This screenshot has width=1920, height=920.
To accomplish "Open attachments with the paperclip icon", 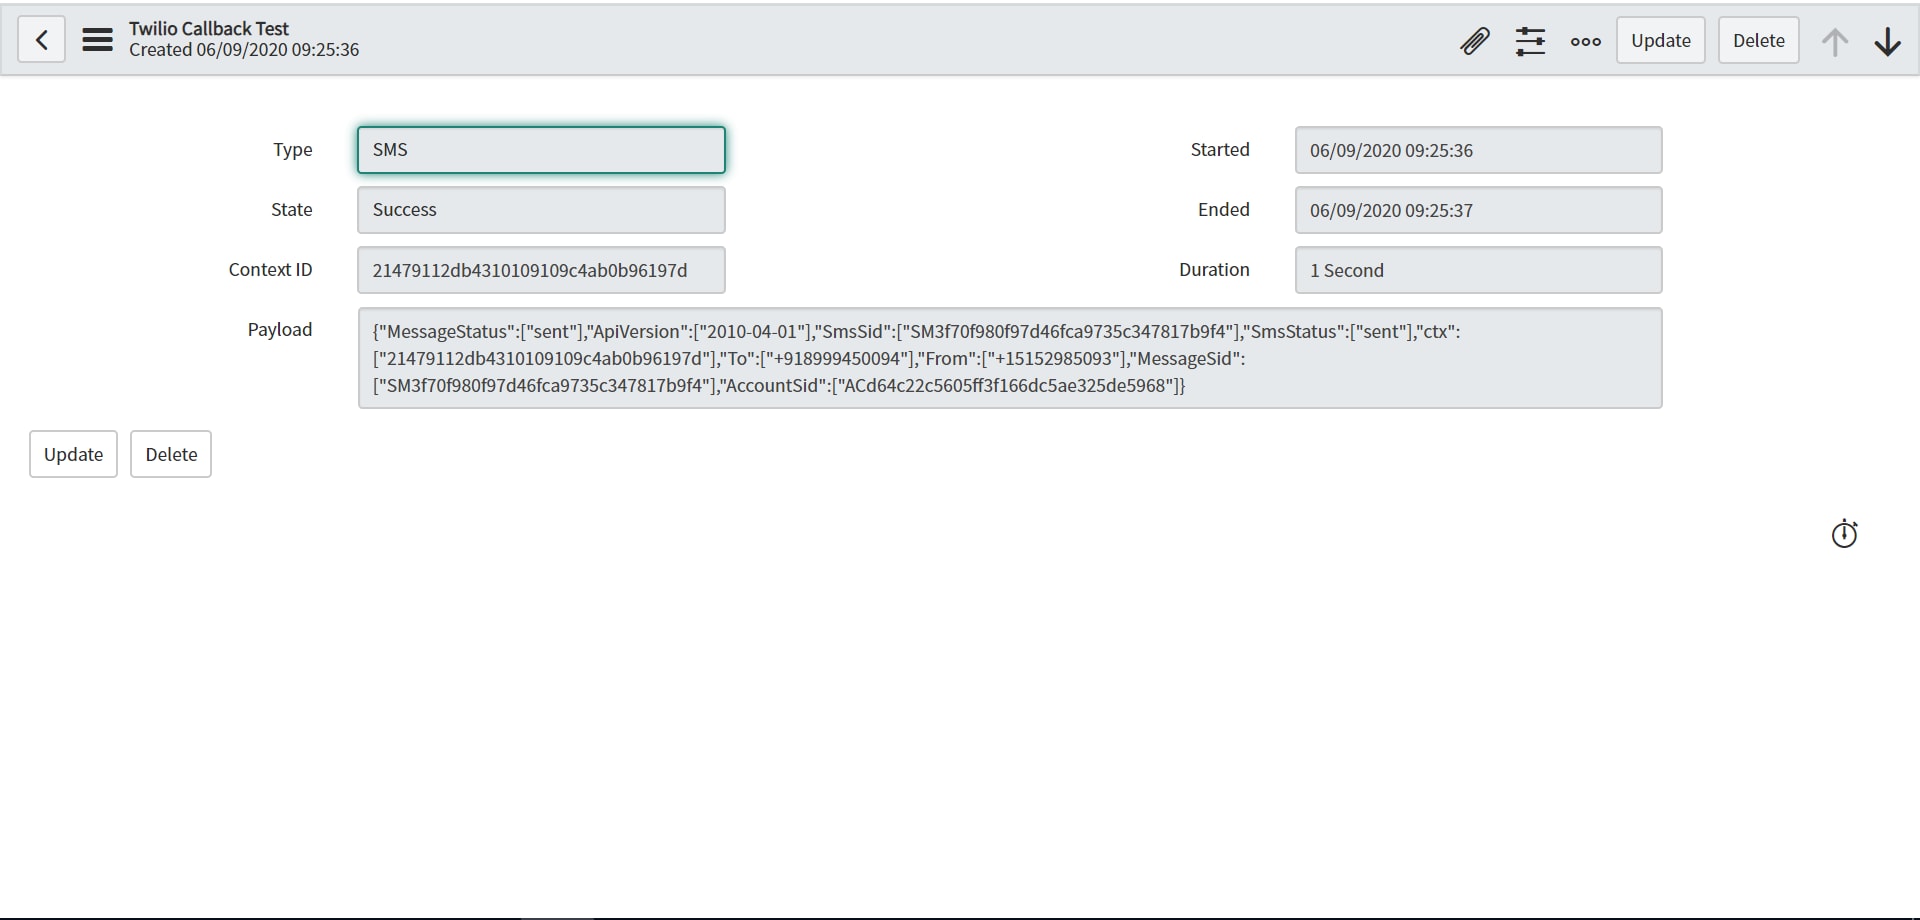I will coord(1474,41).
